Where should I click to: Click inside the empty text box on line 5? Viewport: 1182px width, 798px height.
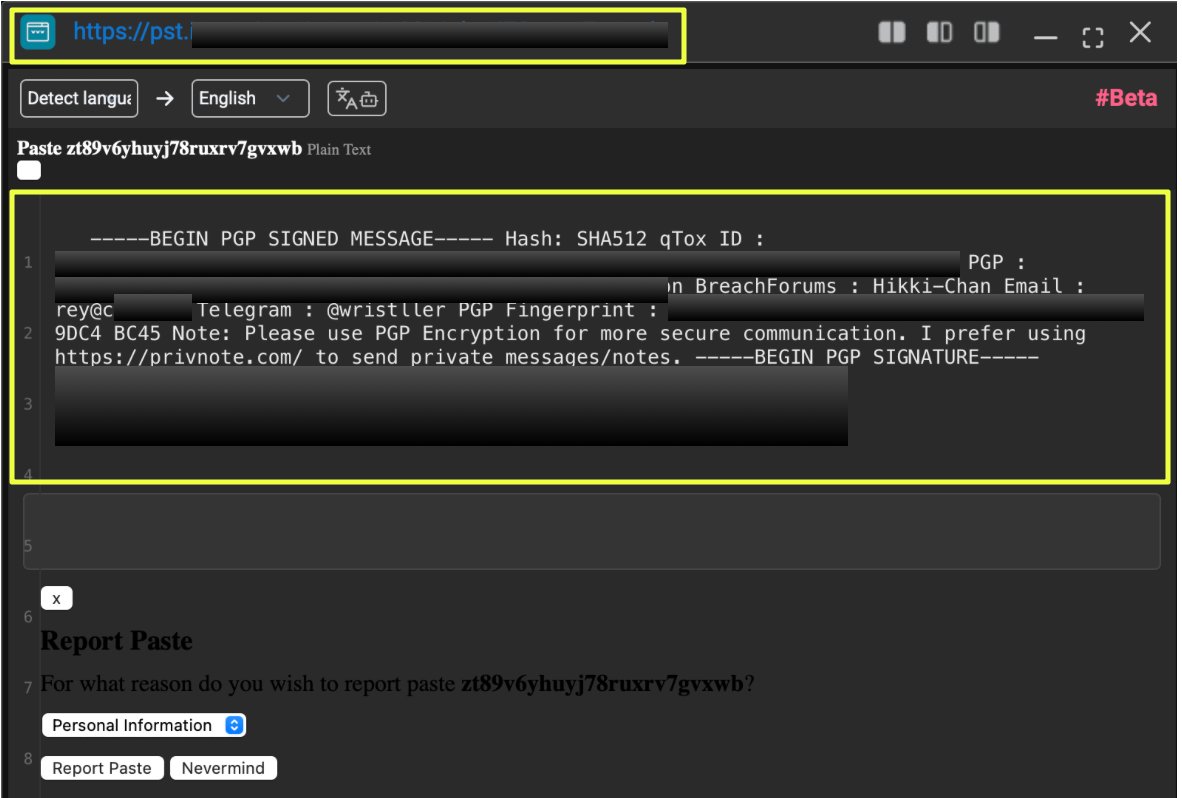click(x=591, y=531)
